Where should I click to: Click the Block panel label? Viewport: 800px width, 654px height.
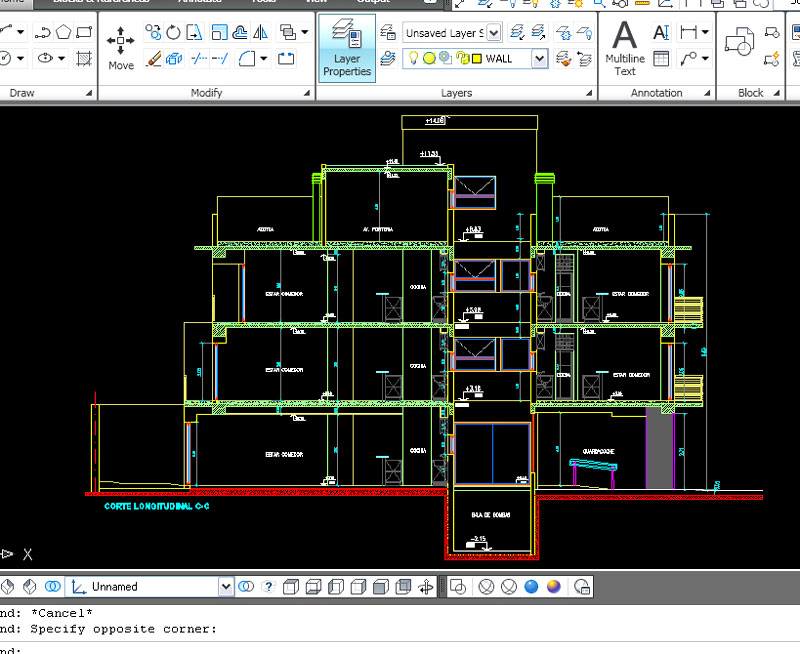coord(750,93)
